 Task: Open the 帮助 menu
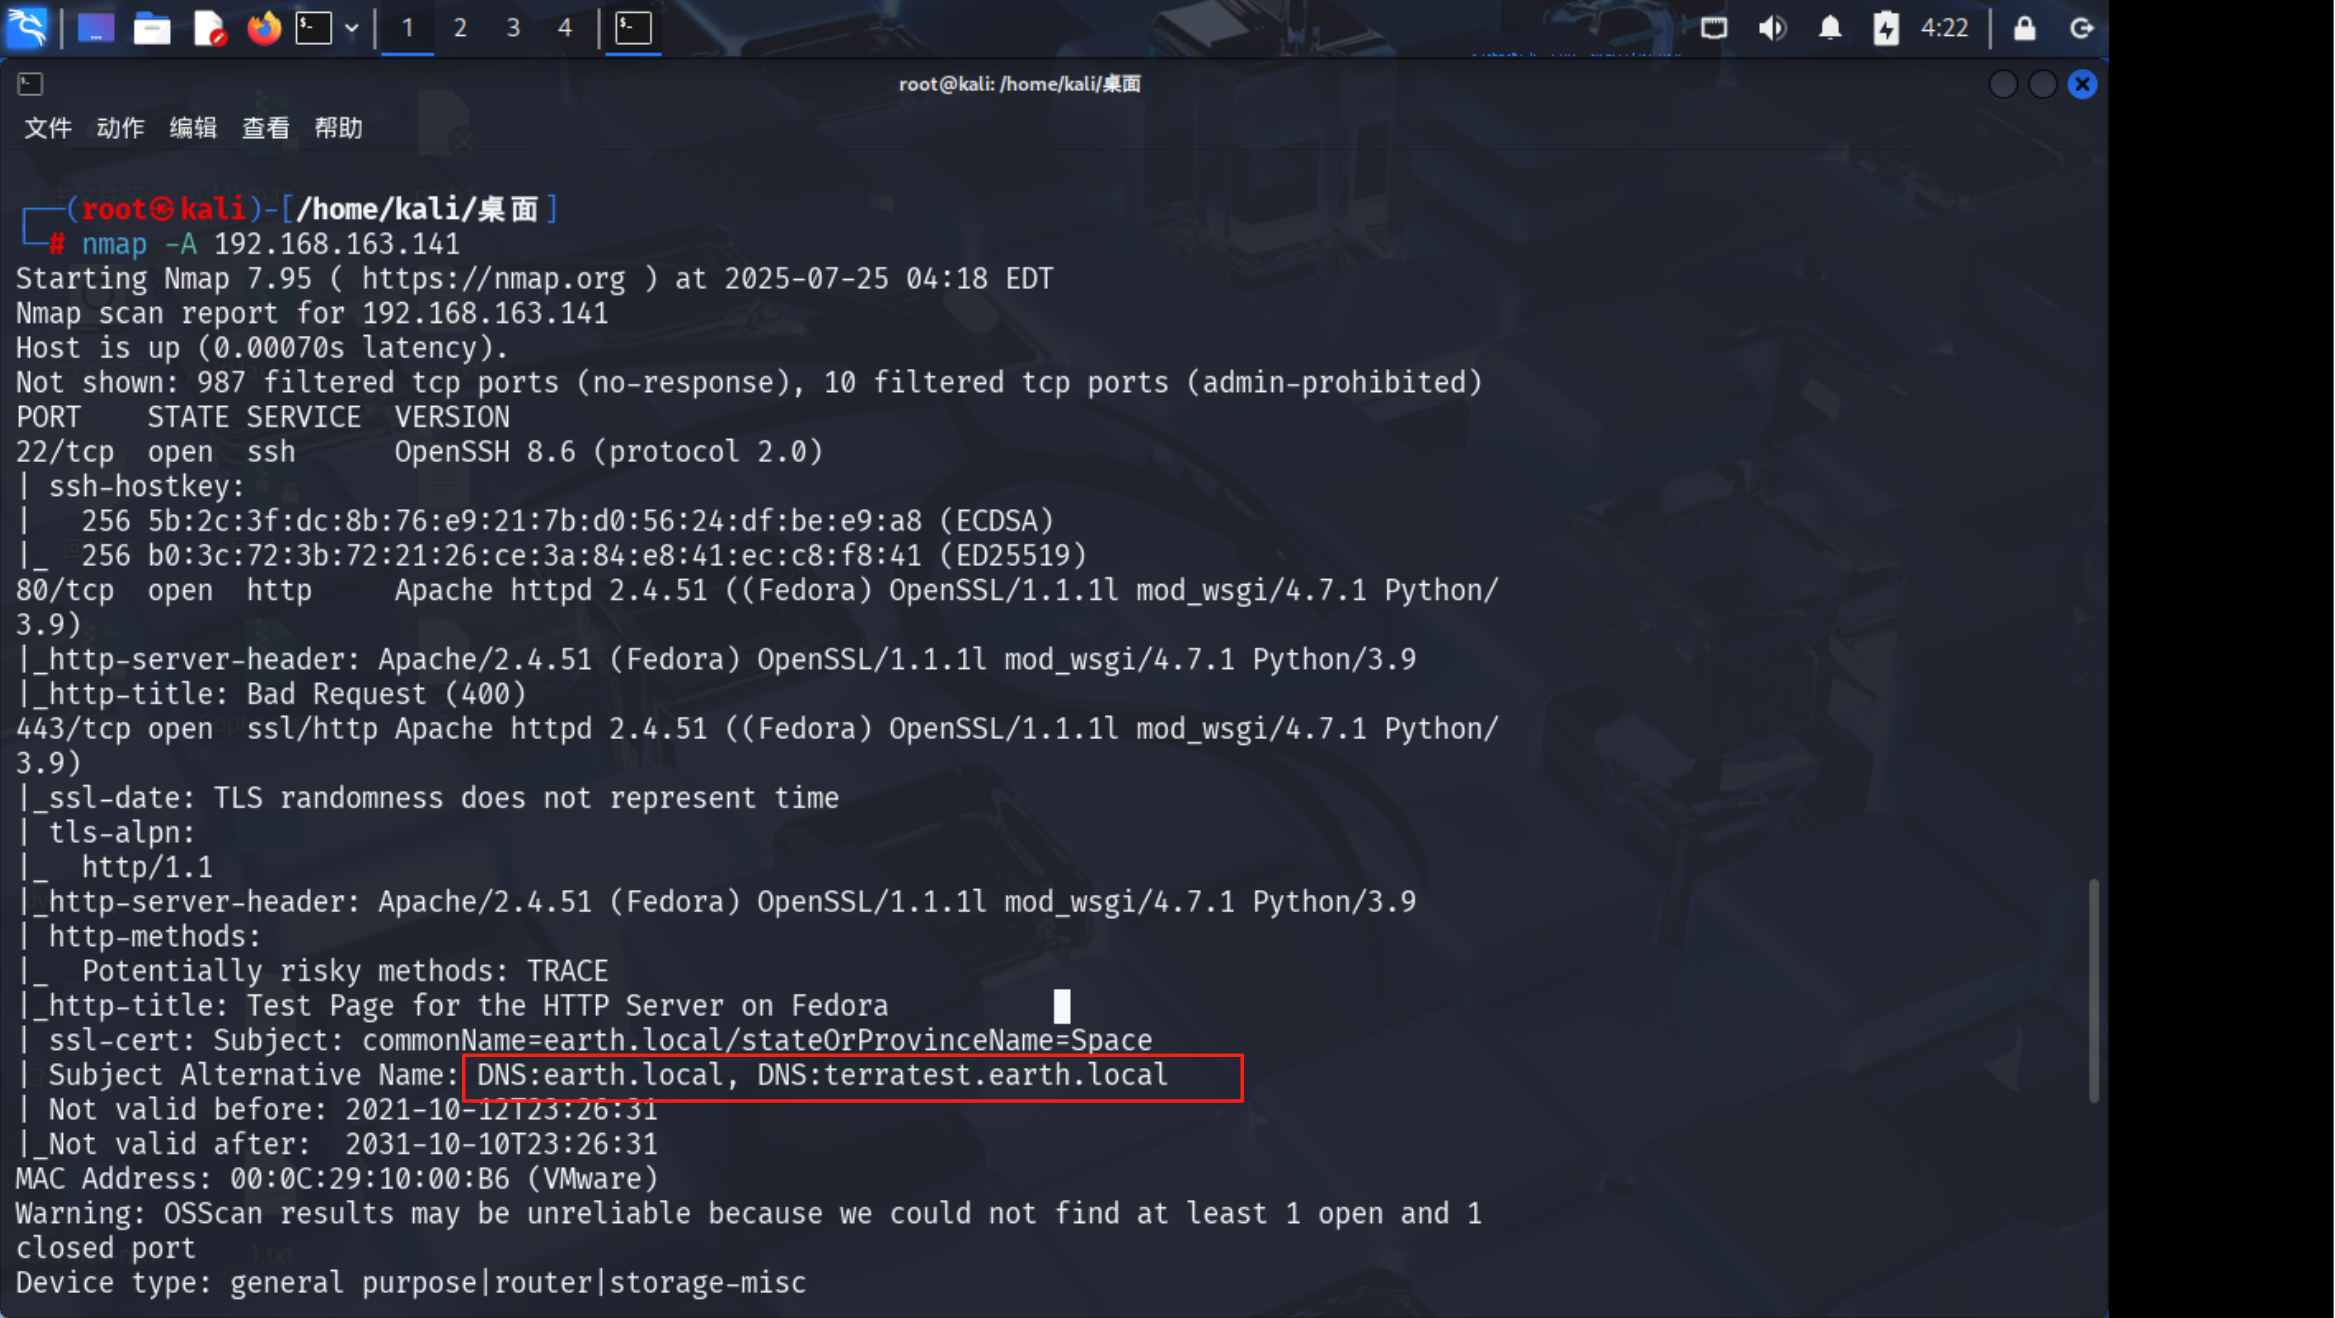pyautogui.click(x=338, y=128)
